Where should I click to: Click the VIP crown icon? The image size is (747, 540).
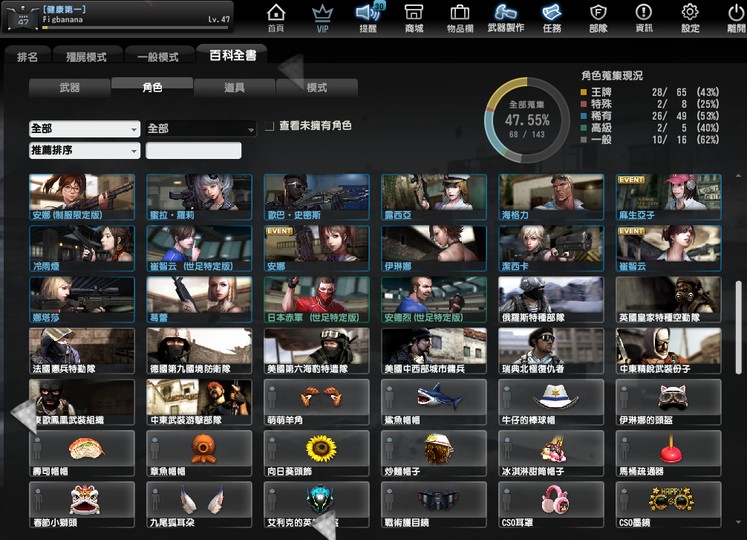click(x=322, y=18)
